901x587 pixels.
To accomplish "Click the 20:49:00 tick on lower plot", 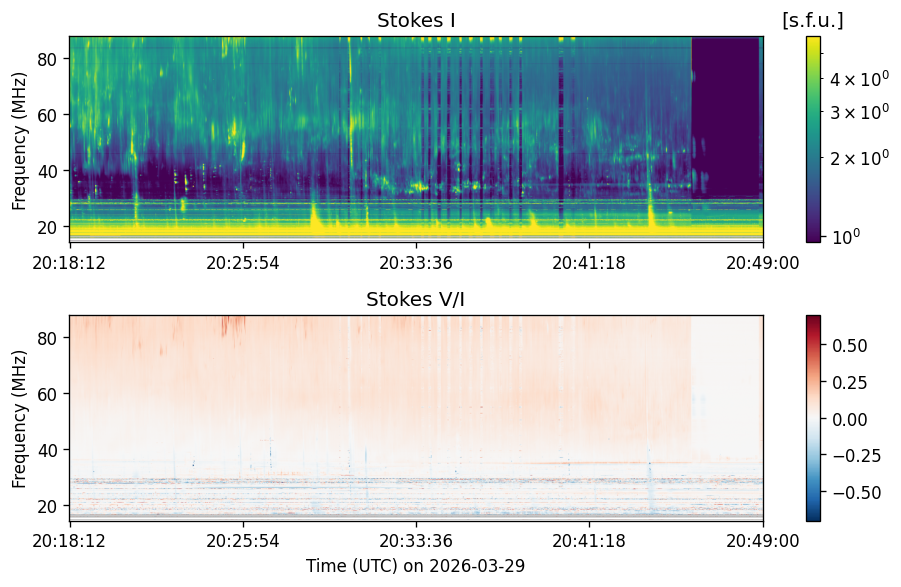I will (763, 541).
